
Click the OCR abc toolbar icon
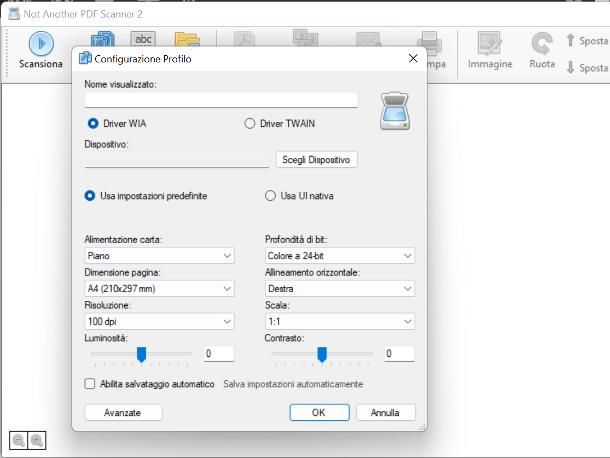143,39
